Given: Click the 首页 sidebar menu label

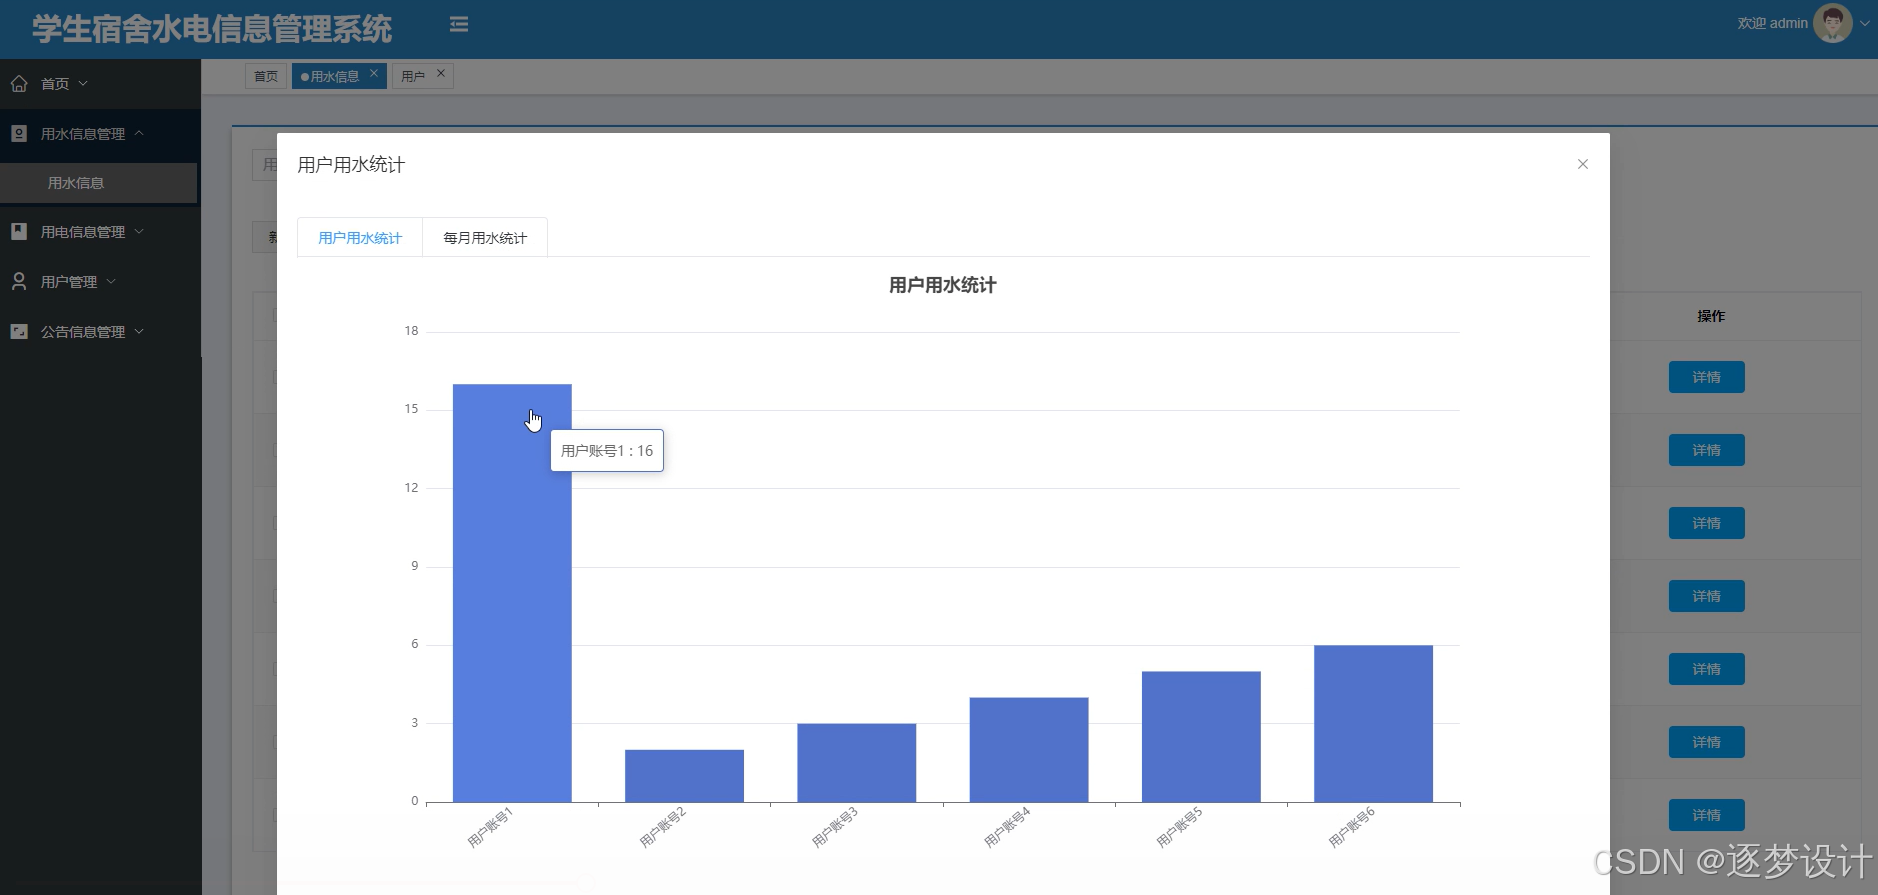Looking at the screenshot, I should pos(55,84).
